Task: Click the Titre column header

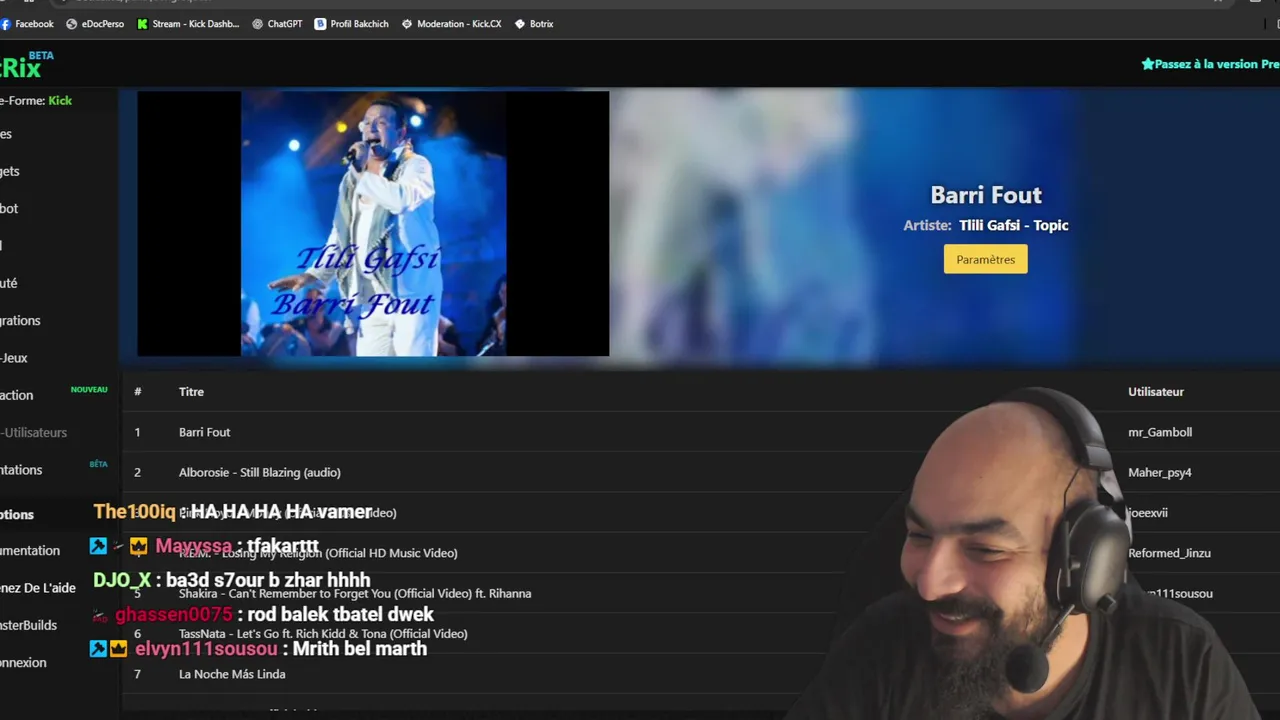Action: 191,392
